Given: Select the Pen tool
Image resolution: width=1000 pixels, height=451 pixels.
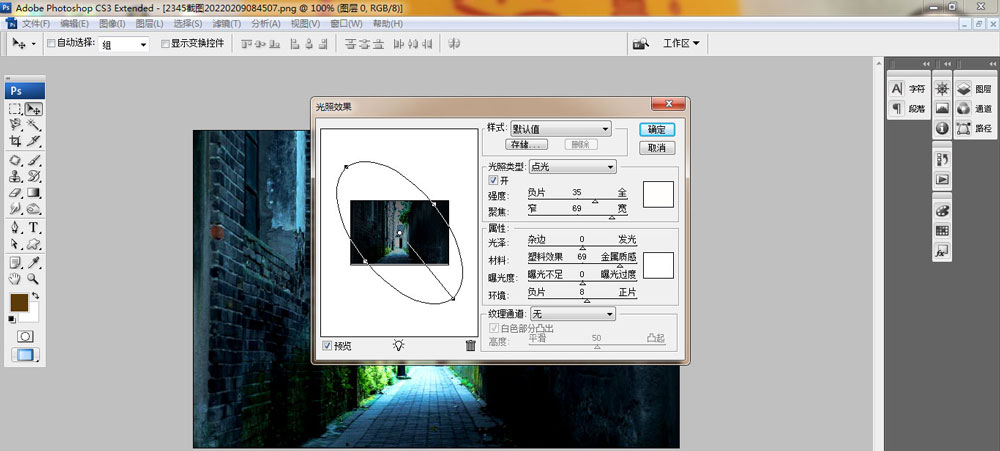Looking at the screenshot, I should click(x=16, y=228).
